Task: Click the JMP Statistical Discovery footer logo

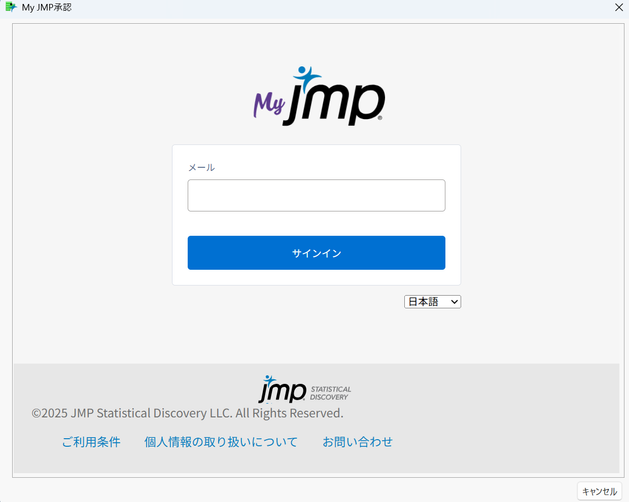Action: [x=305, y=389]
